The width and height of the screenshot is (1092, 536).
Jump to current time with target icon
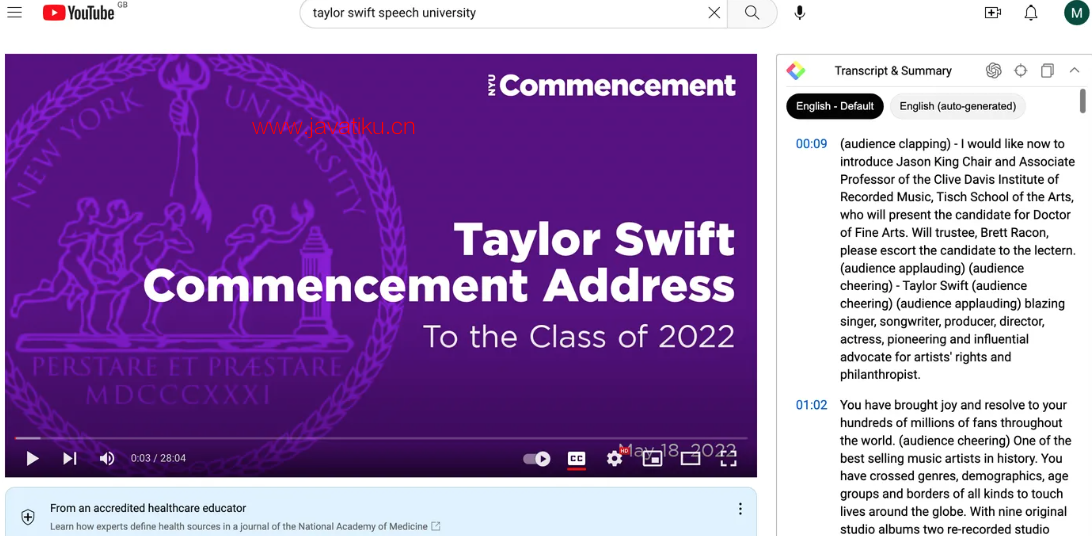(x=1021, y=70)
